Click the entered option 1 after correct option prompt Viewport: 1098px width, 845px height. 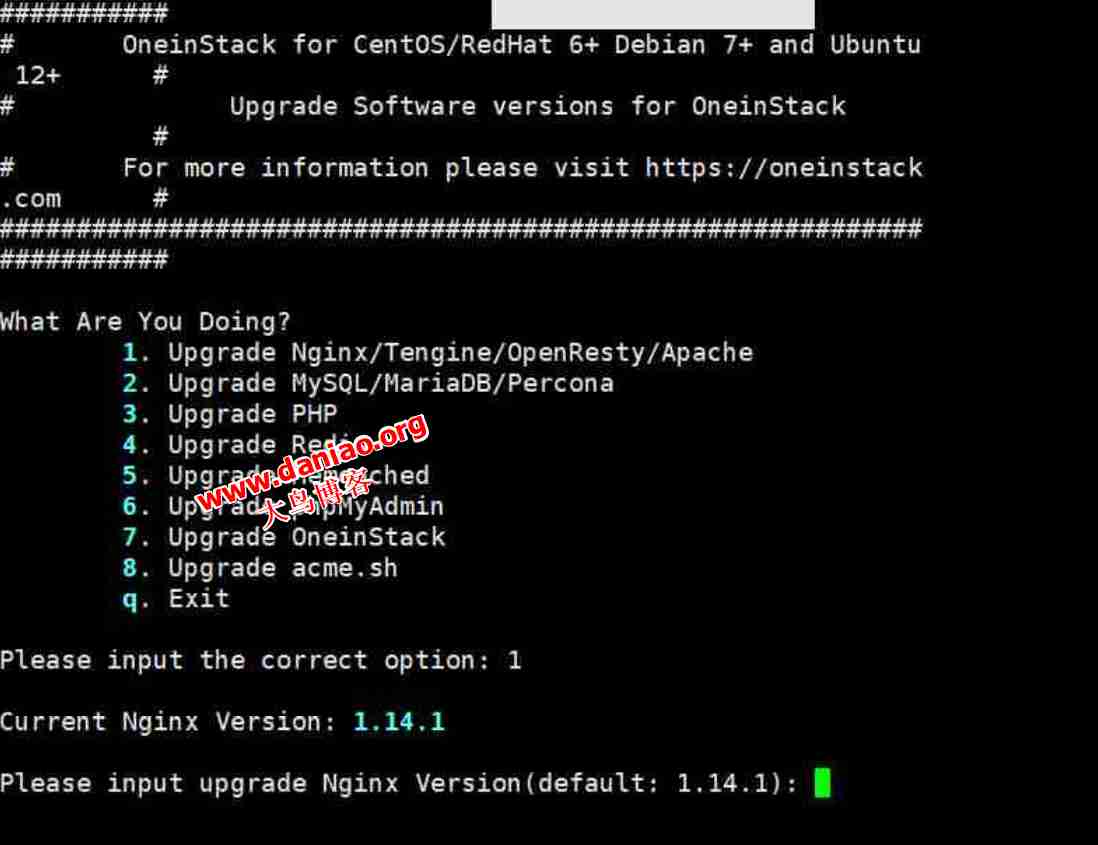(515, 660)
